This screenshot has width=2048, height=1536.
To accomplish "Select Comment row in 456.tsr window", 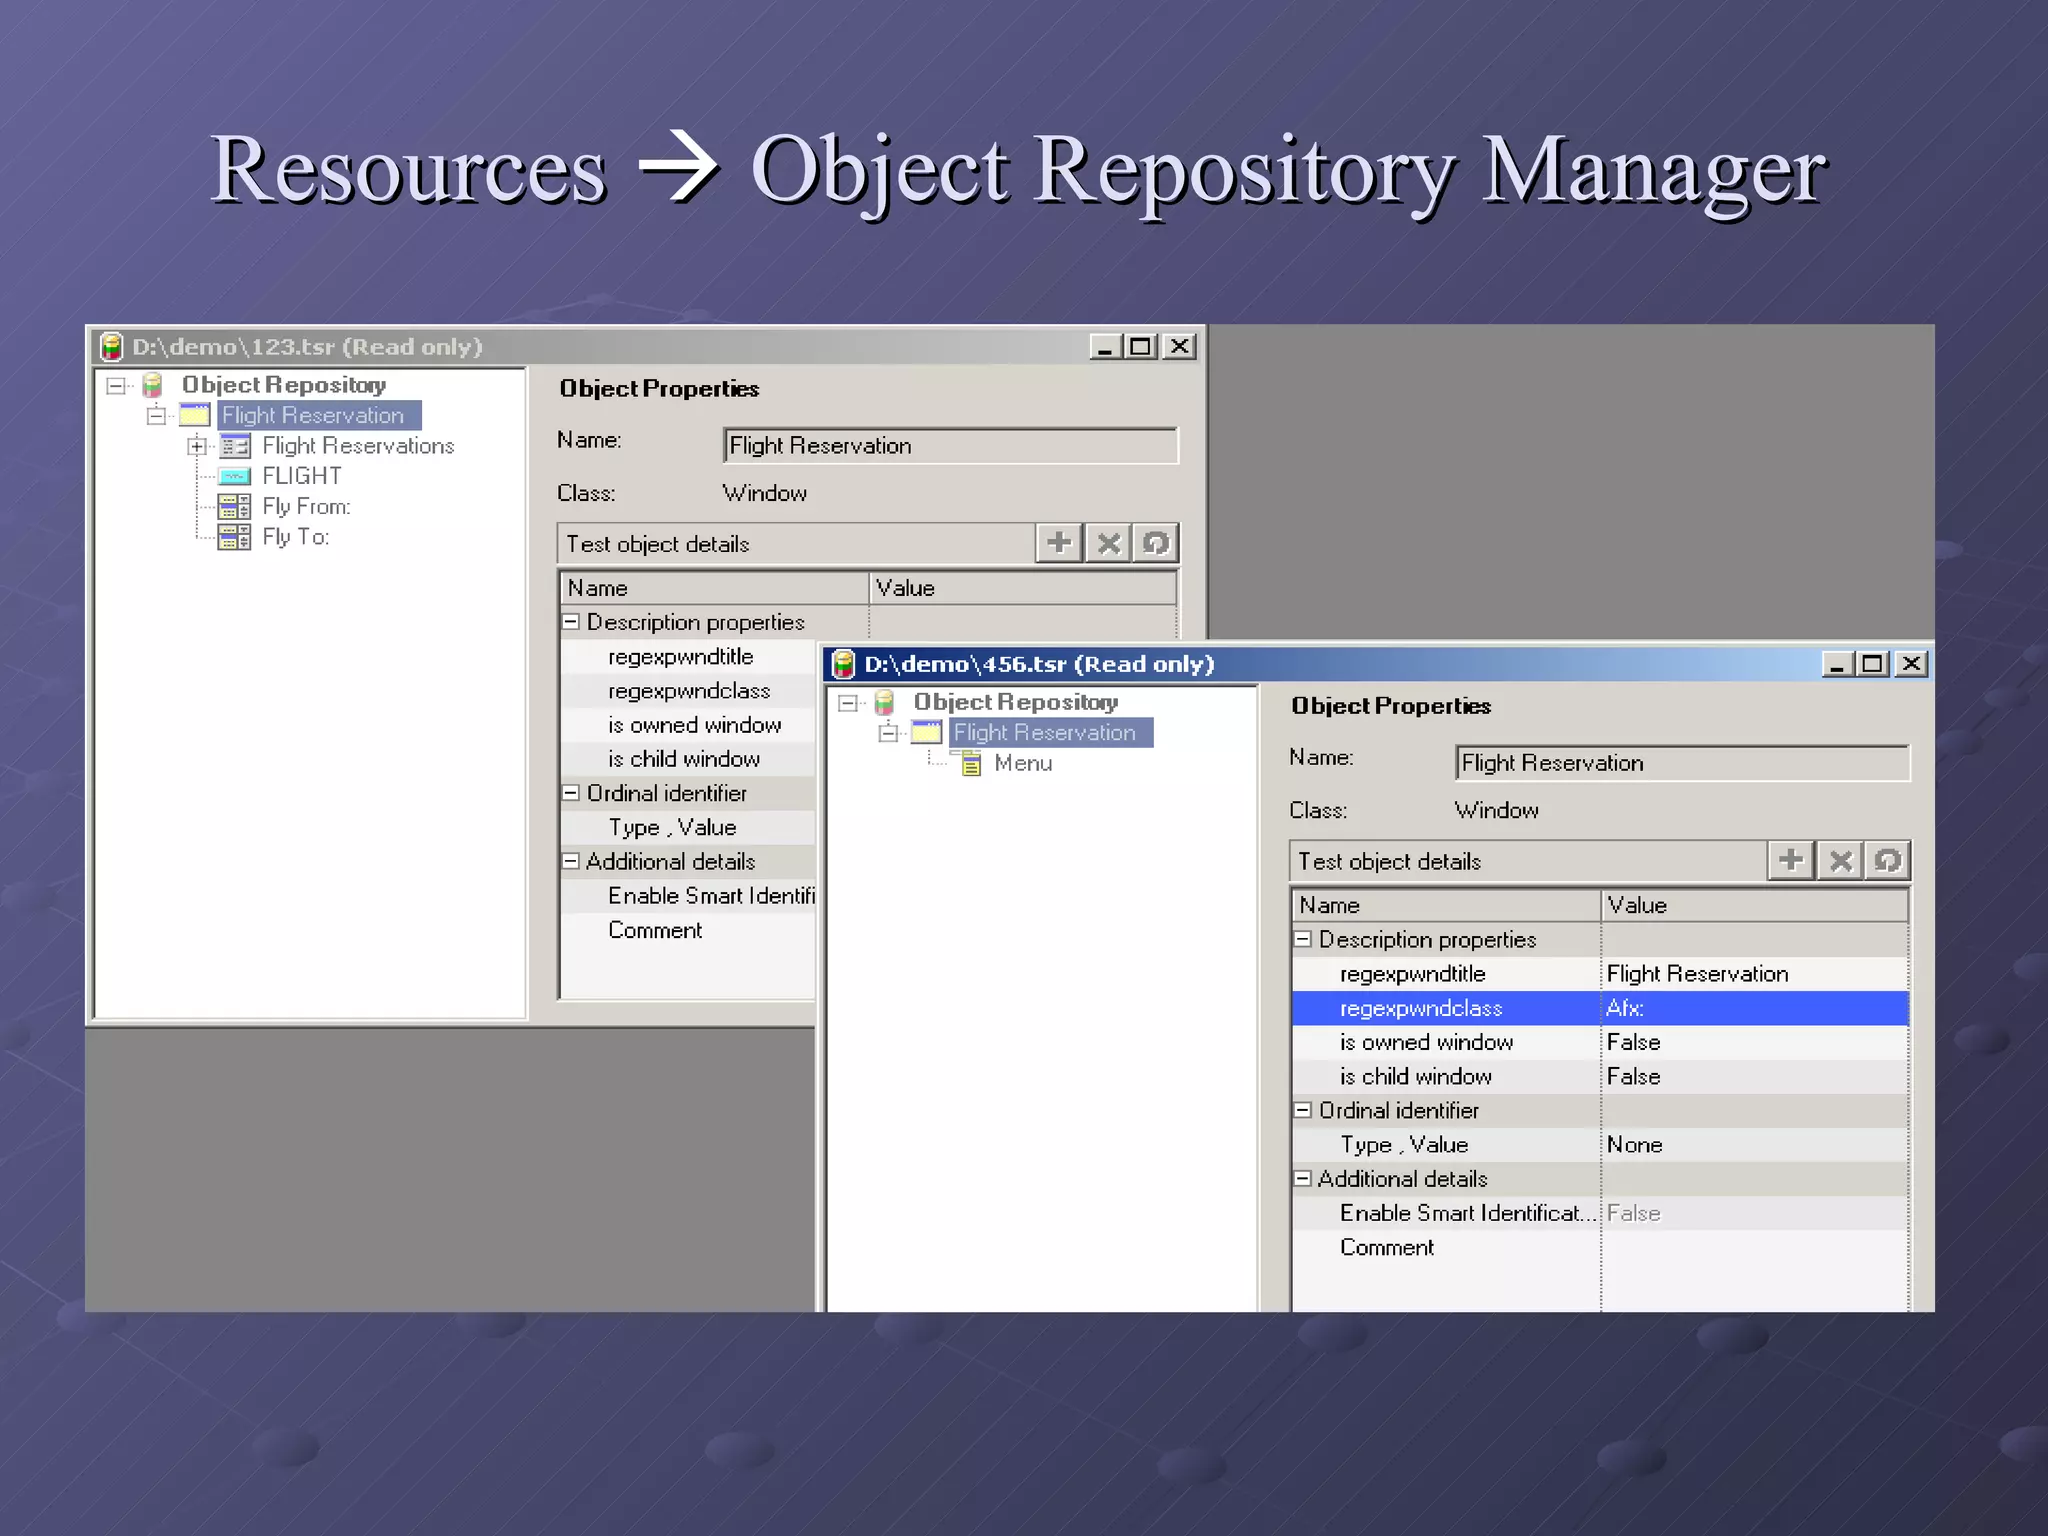I will (1601, 1247).
